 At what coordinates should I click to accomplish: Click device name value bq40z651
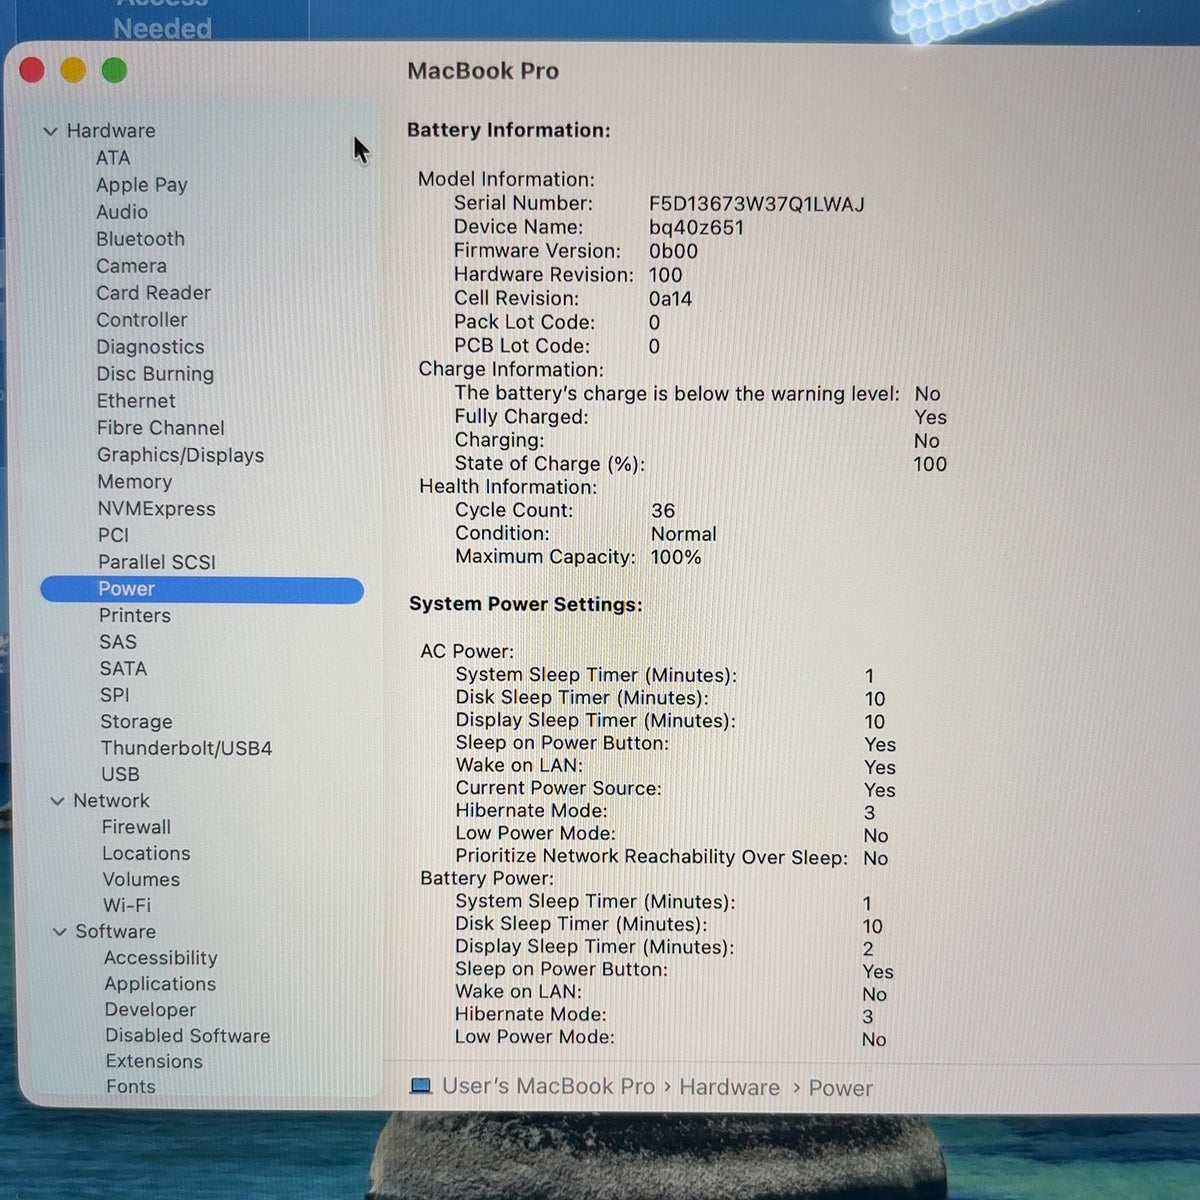pyautogui.click(x=697, y=228)
